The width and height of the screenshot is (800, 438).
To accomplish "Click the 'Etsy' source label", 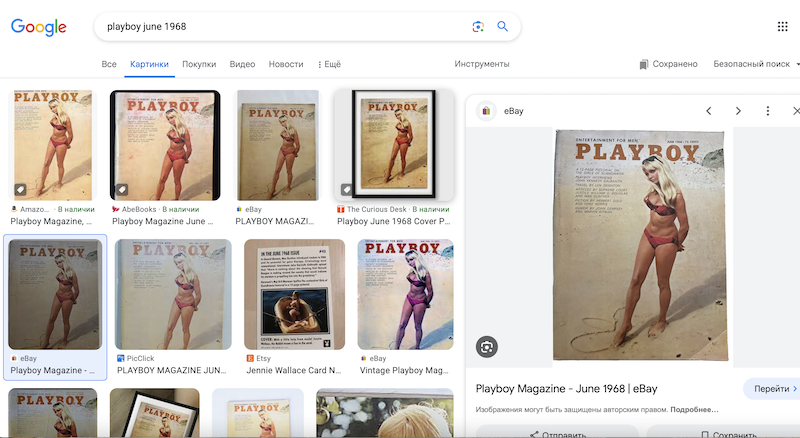I will click(263, 358).
